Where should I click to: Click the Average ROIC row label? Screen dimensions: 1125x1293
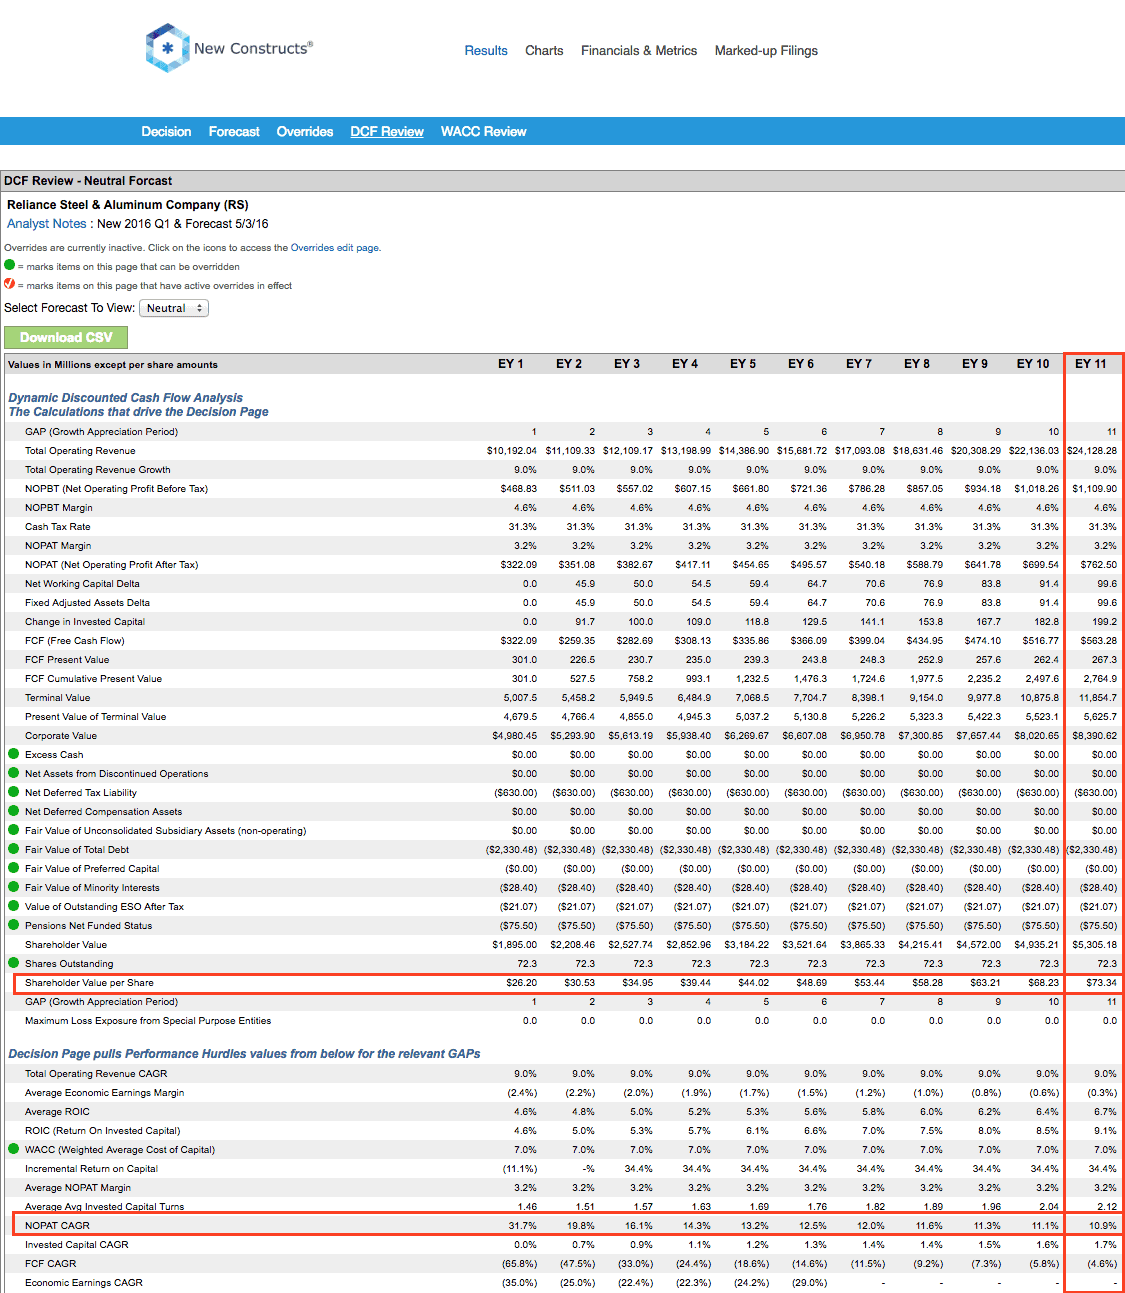pyautogui.click(x=57, y=1111)
